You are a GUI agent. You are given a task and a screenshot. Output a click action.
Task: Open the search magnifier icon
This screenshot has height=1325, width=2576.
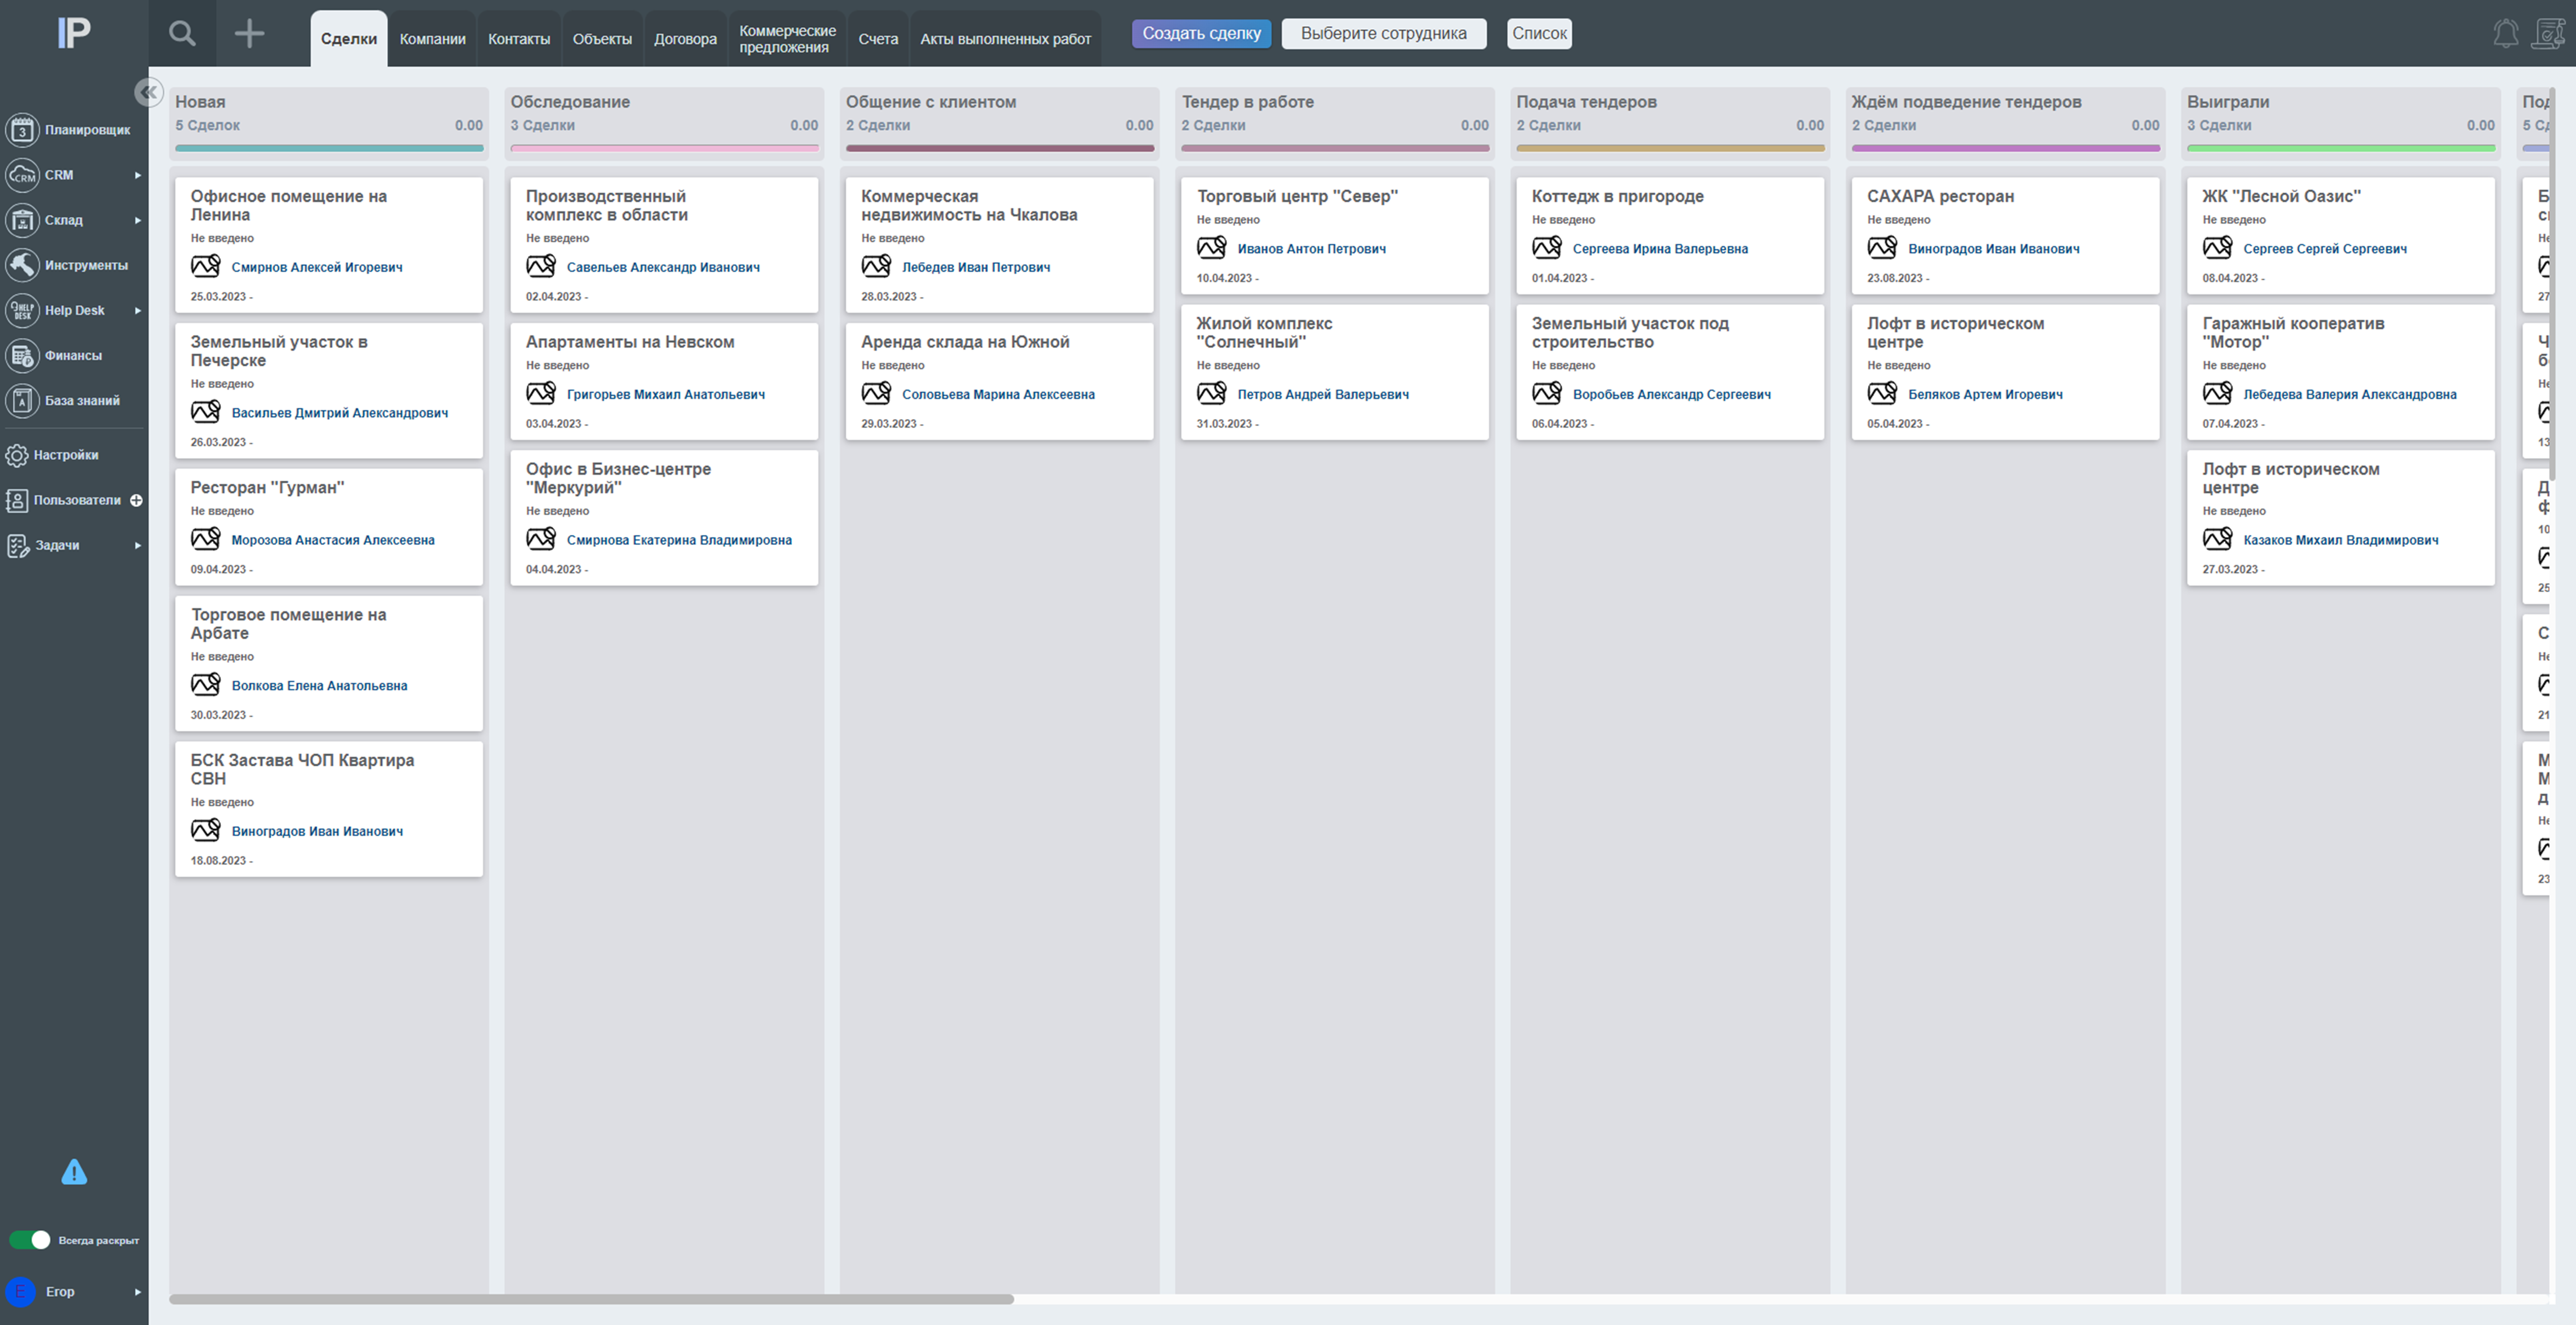(x=182, y=34)
